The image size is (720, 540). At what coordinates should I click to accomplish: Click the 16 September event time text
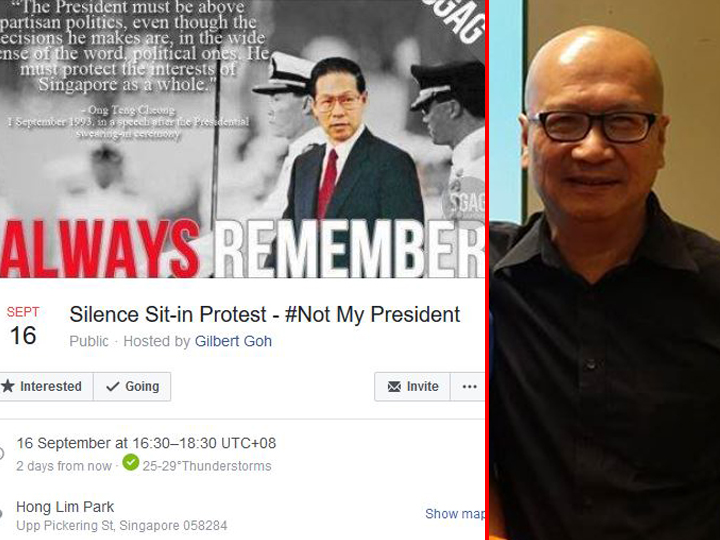click(x=146, y=443)
